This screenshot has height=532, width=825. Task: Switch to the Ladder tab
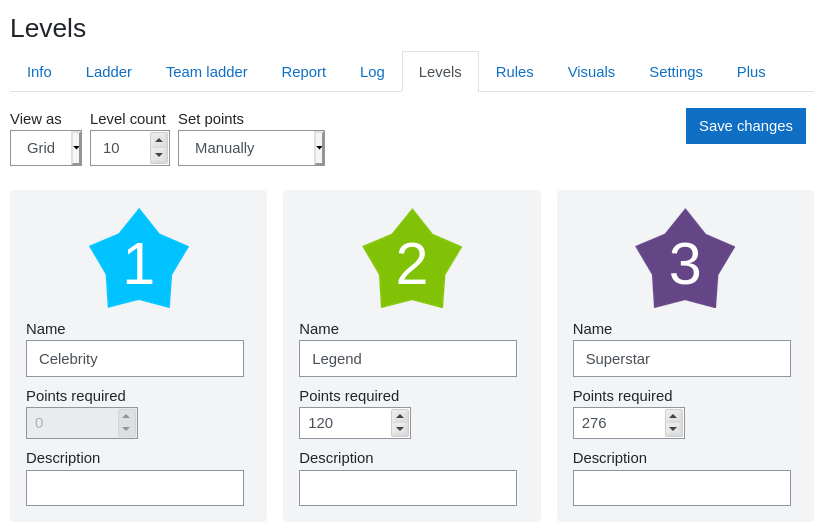[109, 72]
